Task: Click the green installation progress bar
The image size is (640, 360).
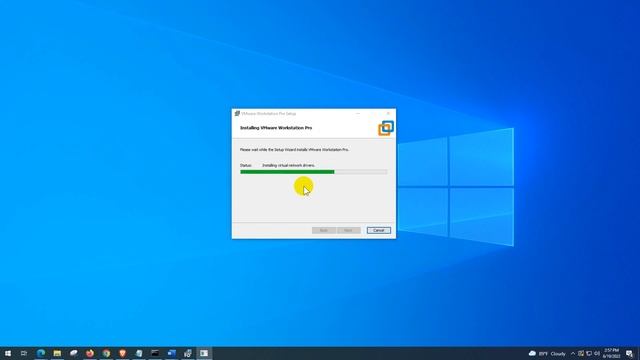Action: click(313, 172)
